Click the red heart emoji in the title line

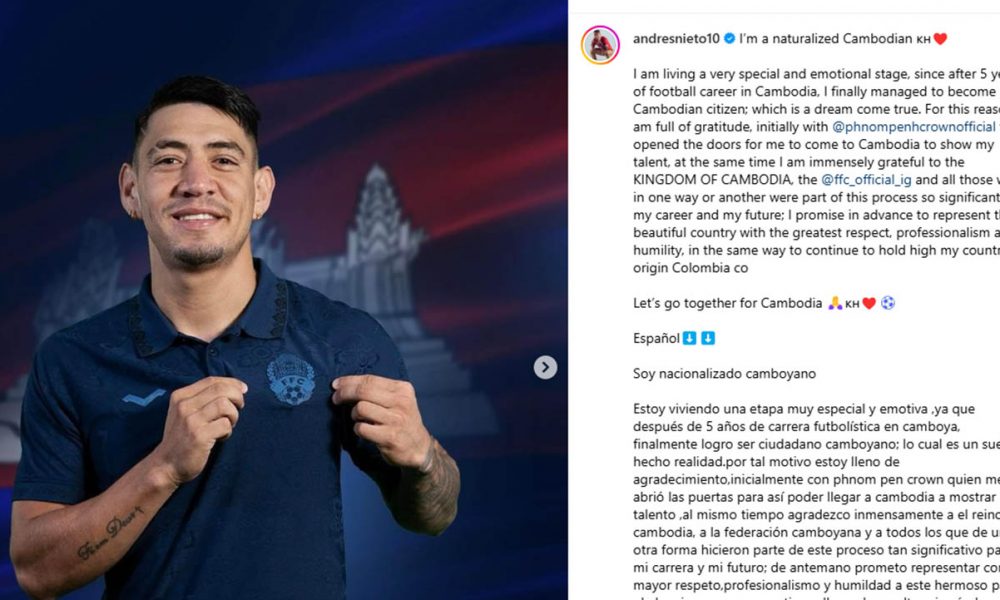940,39
